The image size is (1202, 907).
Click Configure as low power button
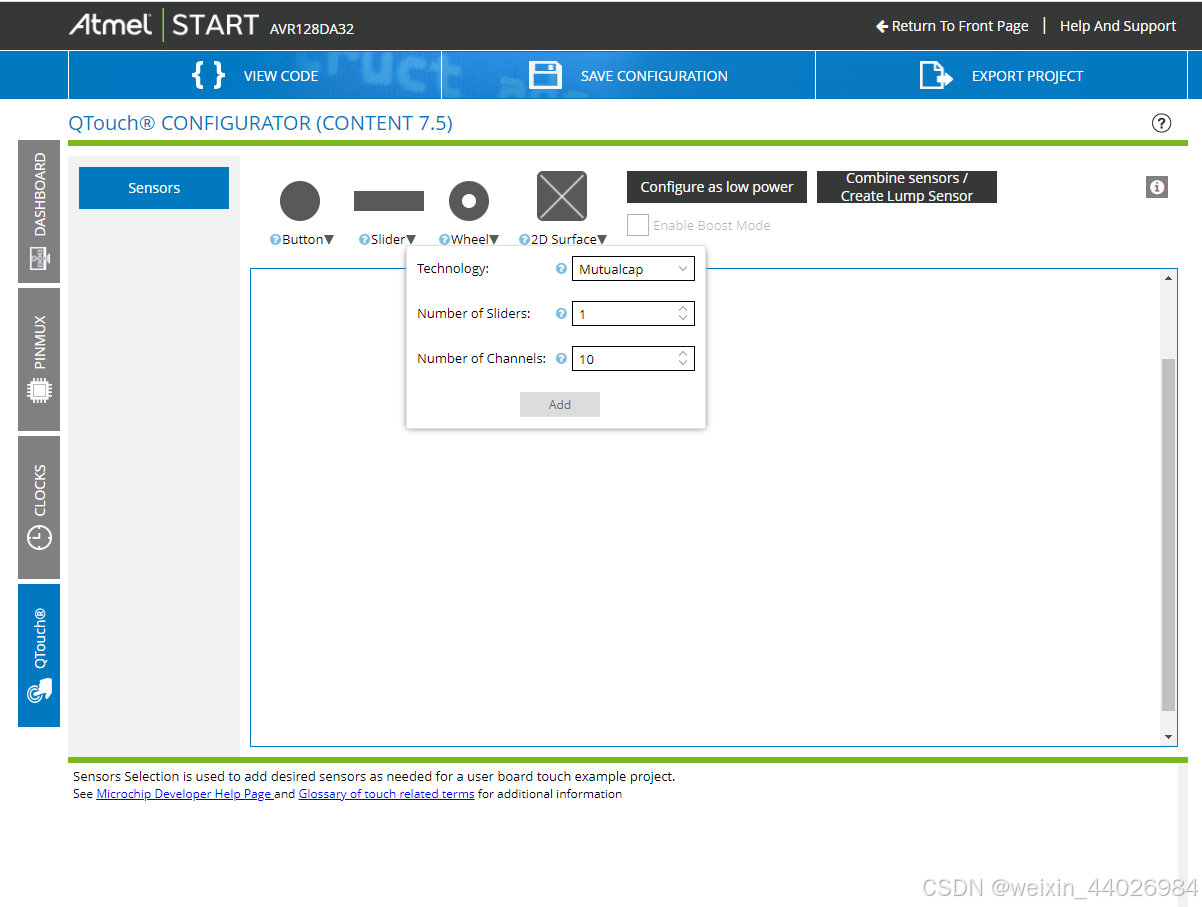click(717, 187)
